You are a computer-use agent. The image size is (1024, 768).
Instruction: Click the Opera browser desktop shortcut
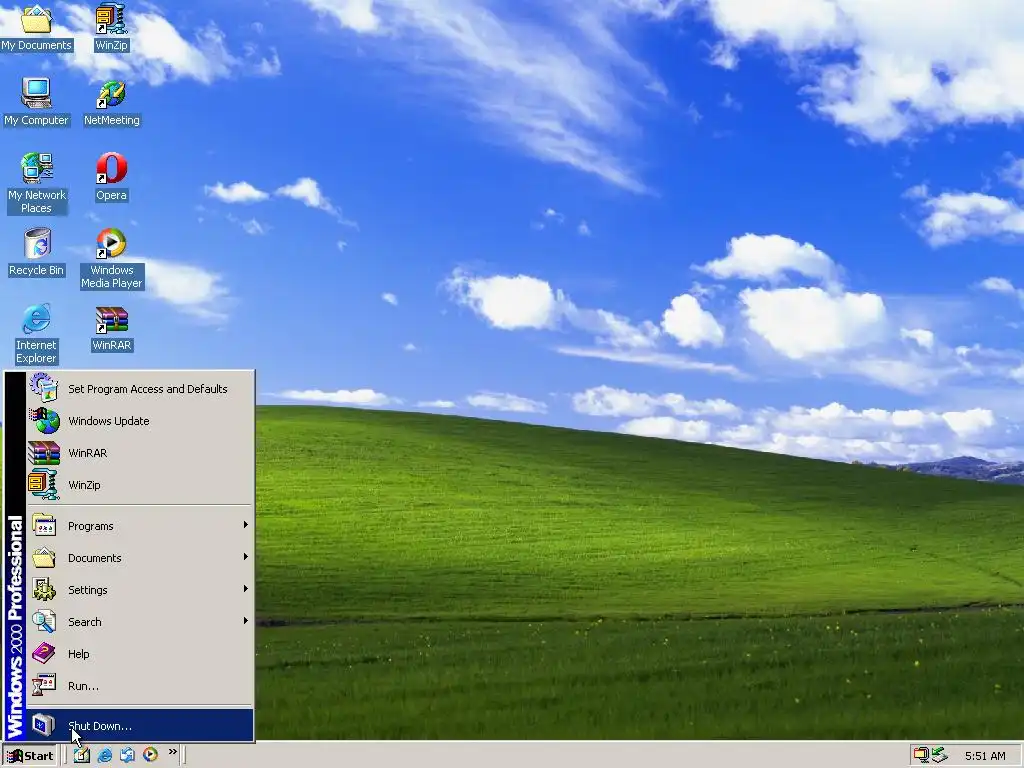click(111, 178)
